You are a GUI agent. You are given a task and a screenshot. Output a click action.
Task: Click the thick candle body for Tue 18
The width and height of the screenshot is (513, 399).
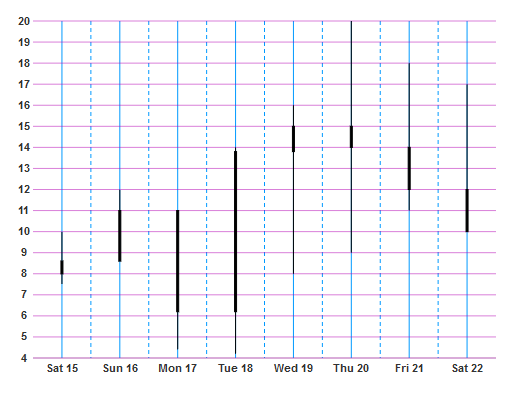click(x=236, y=231)
